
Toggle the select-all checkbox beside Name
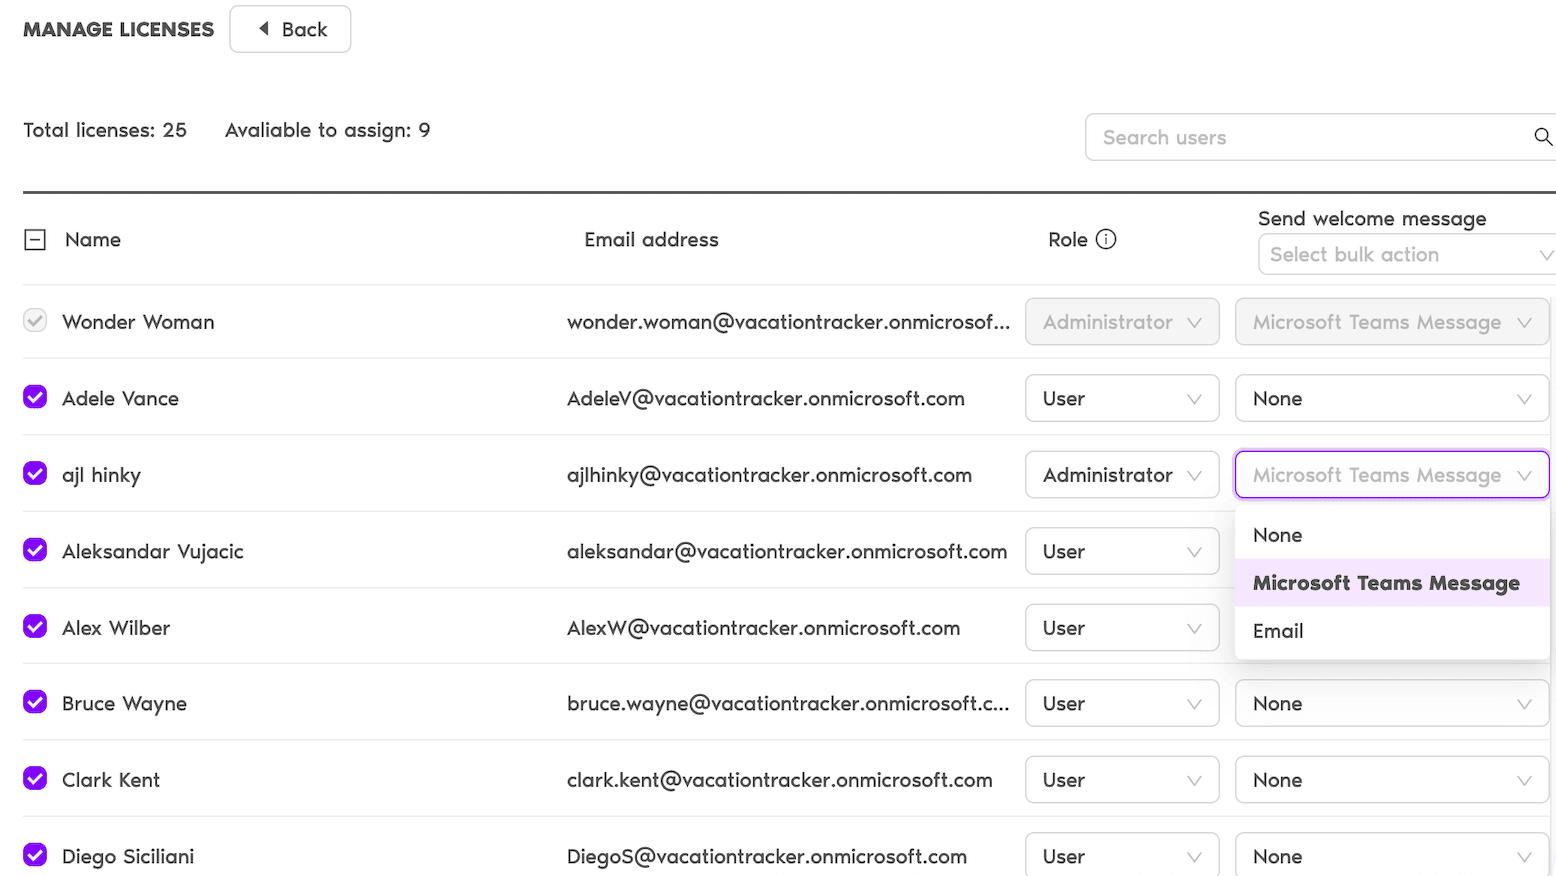[35, 240]
